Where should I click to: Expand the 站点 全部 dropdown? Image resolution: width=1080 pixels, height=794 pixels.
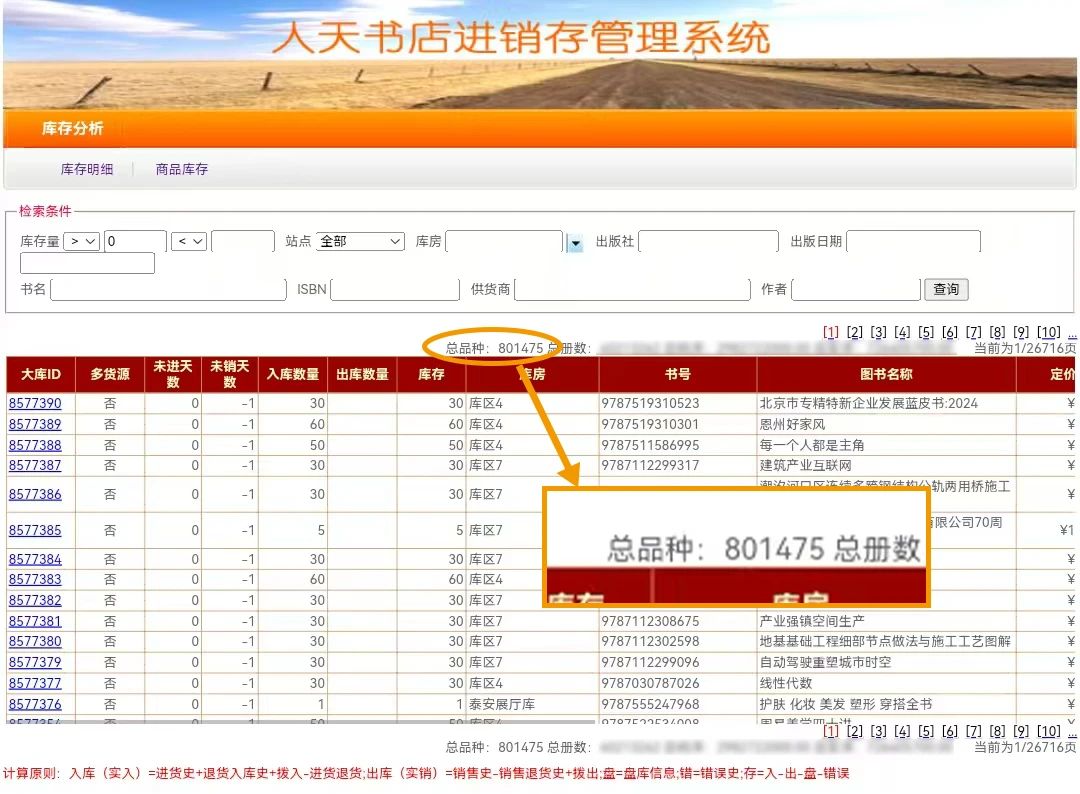coord(360,242)
